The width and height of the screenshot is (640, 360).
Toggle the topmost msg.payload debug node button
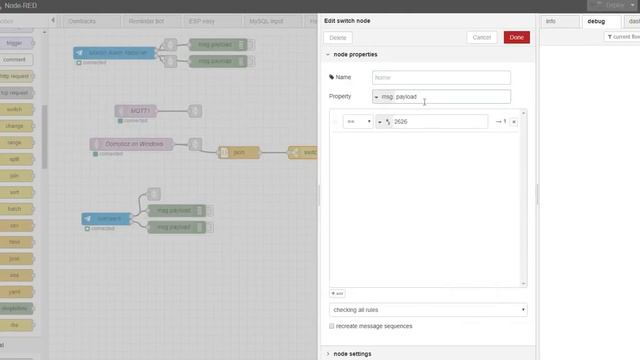click(x=252, y=44)
